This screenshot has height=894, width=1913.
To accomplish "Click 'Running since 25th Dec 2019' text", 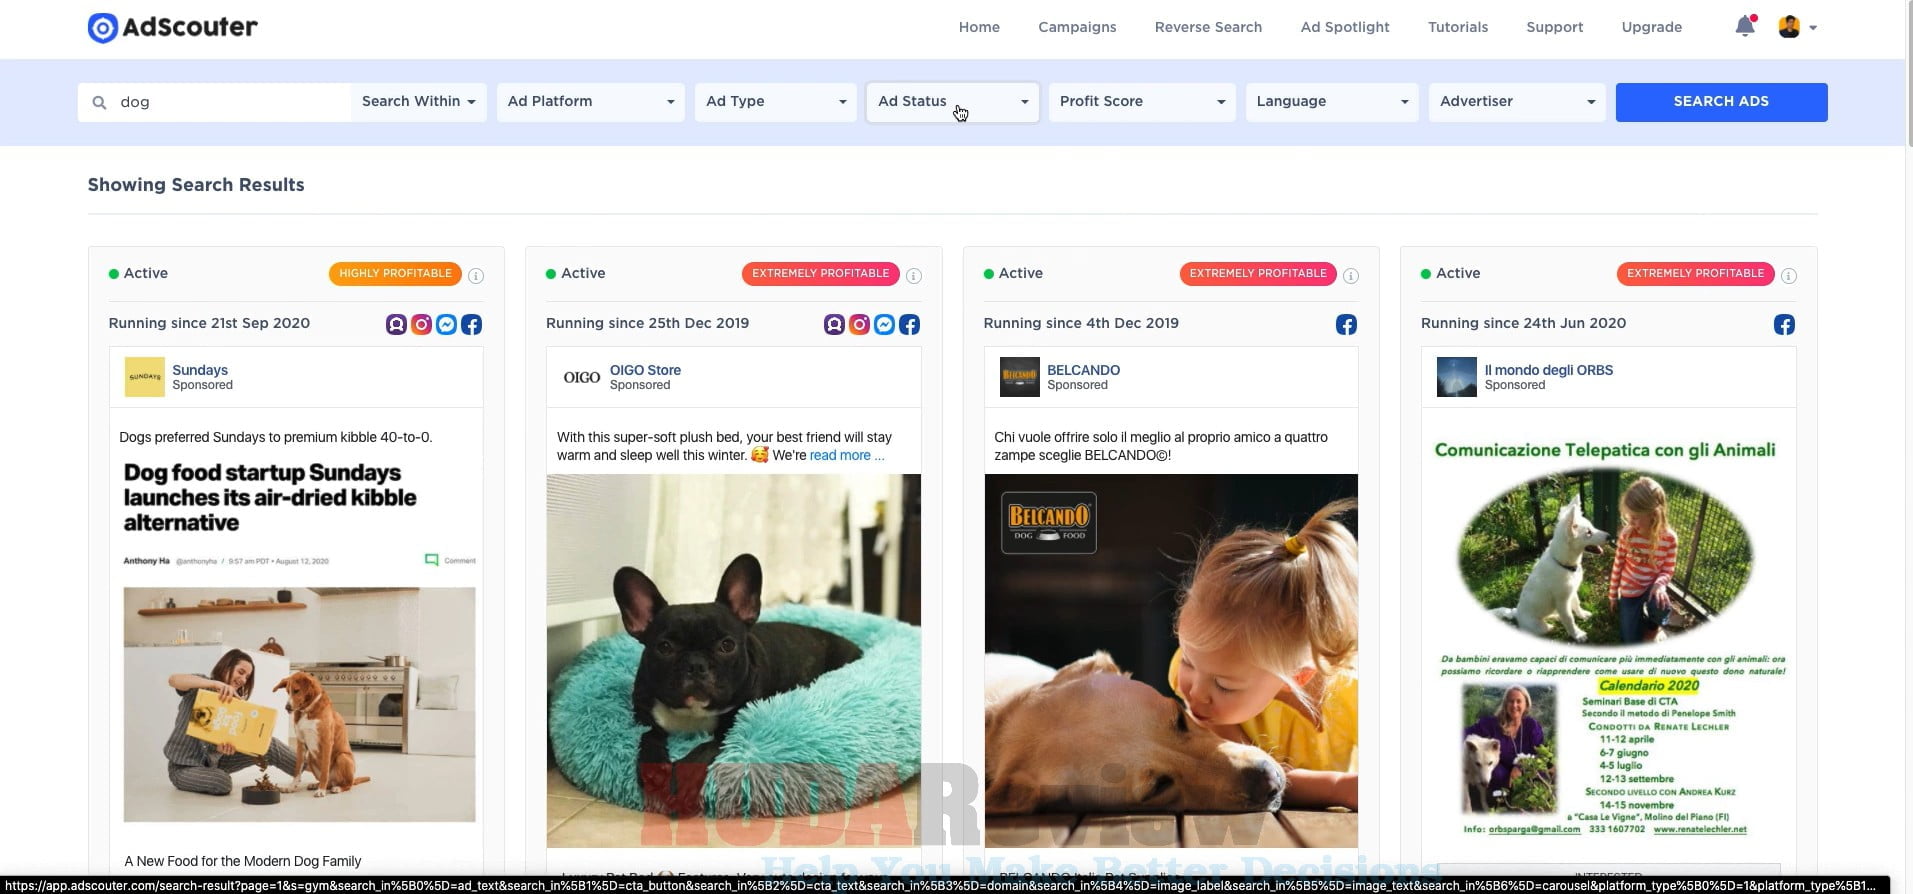I will 647,323.
